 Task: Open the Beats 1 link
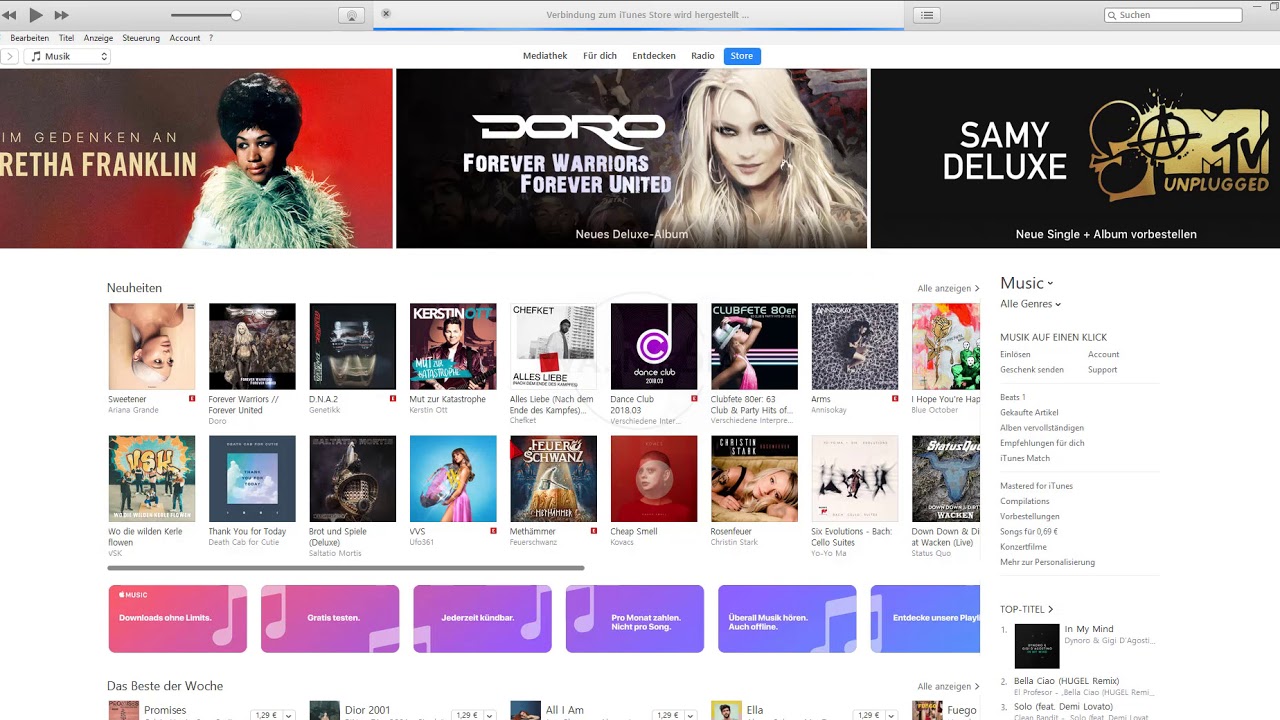(1013, 397)
